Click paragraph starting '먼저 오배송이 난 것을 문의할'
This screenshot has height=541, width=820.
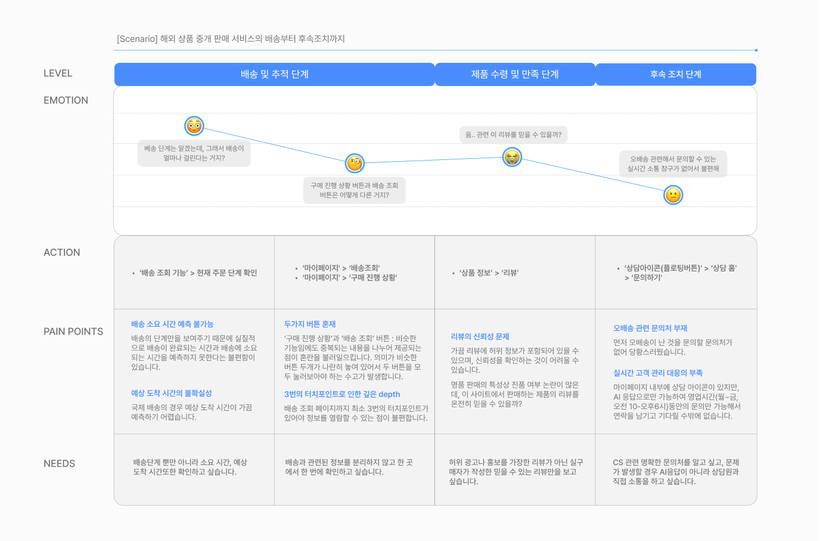[673, 347]
